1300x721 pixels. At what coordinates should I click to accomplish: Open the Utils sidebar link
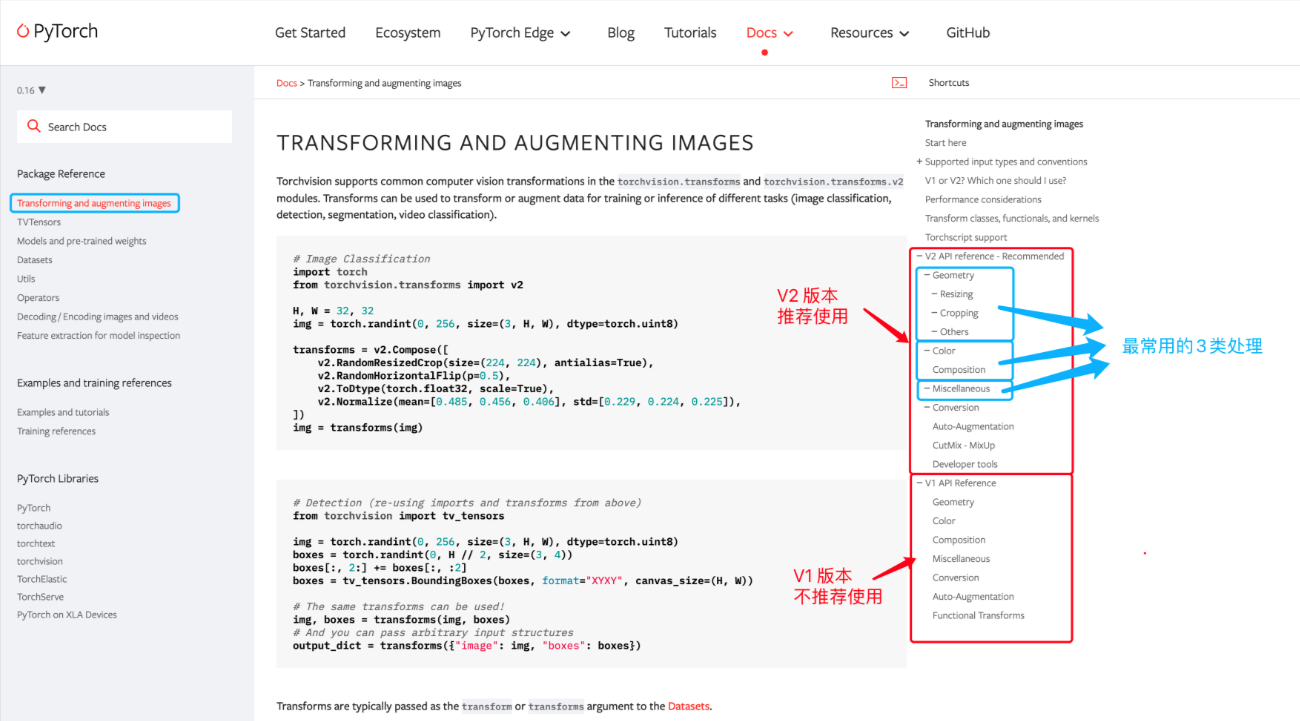click(x=26, y=279)
